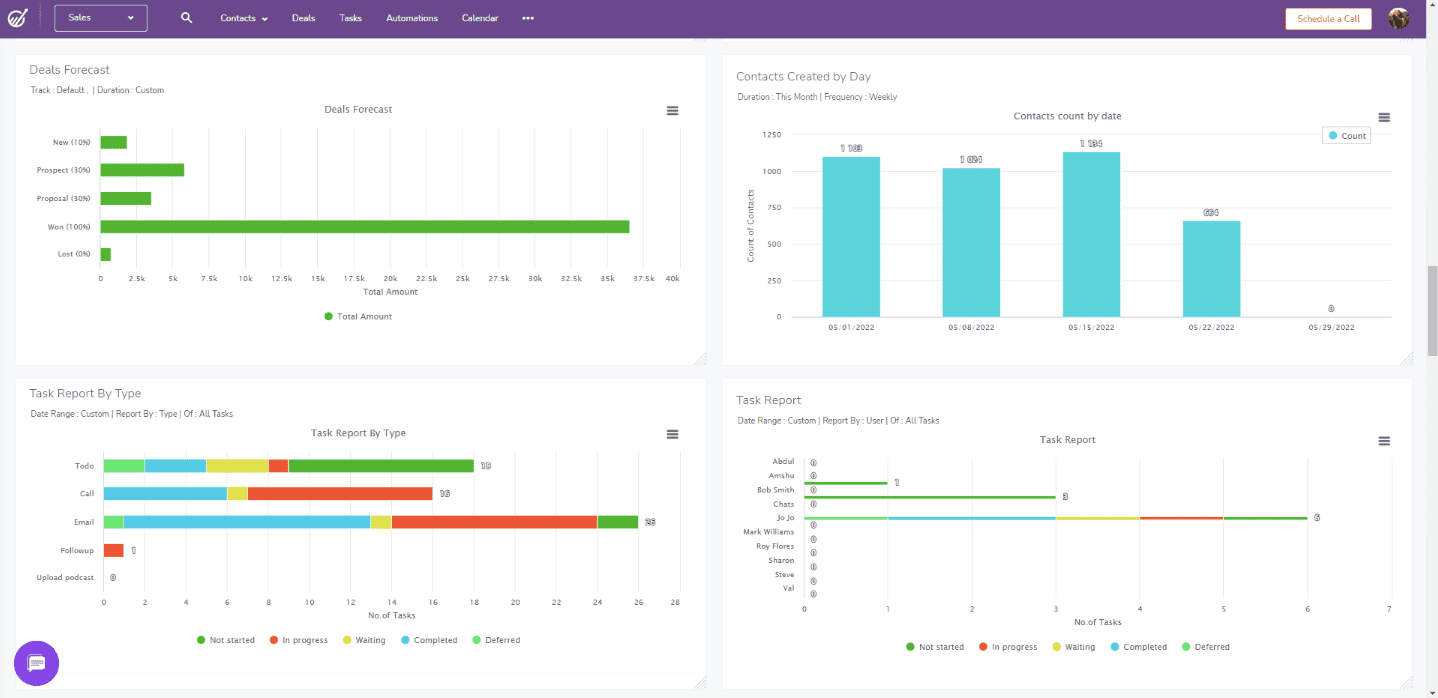Viewport: 1438px width, 698px height.
Task: Toggle Completed legend in Task Report By Type
Action: click(x=428, y=640)
